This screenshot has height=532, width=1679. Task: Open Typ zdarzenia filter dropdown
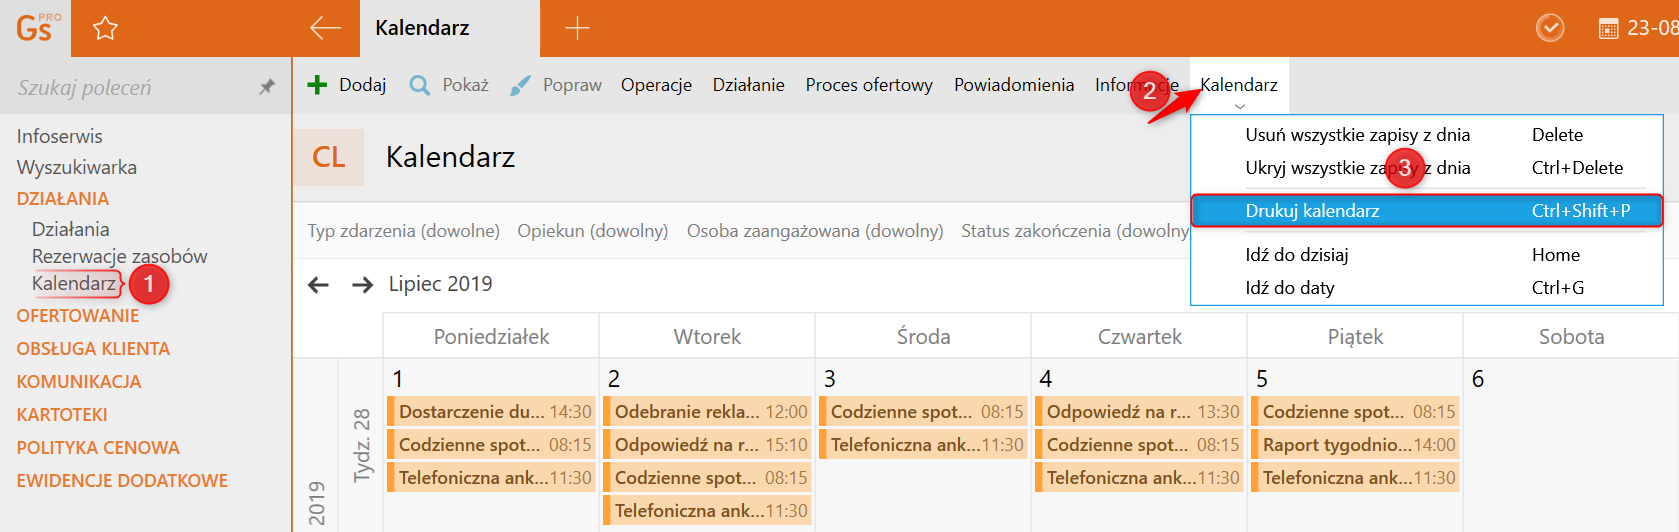[x=403, y=231]
